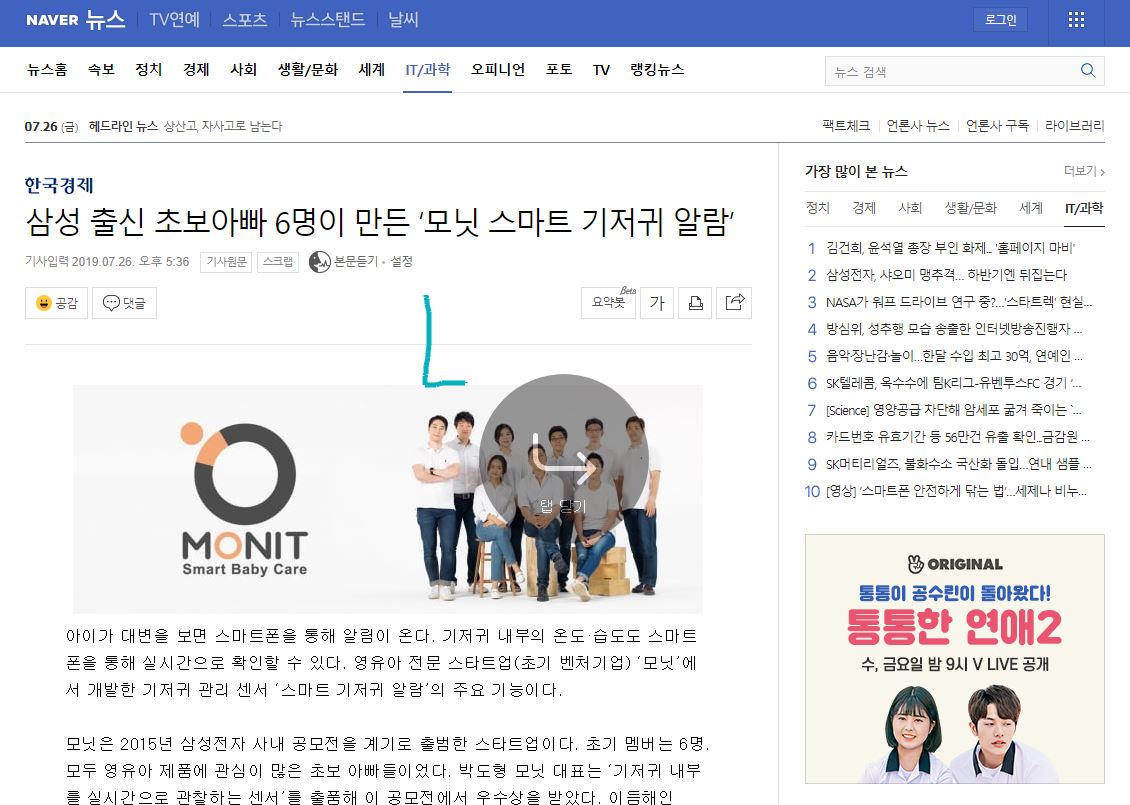Select 세계 tab in most viewed news
1130x805 pixels.
point(1031,208)
